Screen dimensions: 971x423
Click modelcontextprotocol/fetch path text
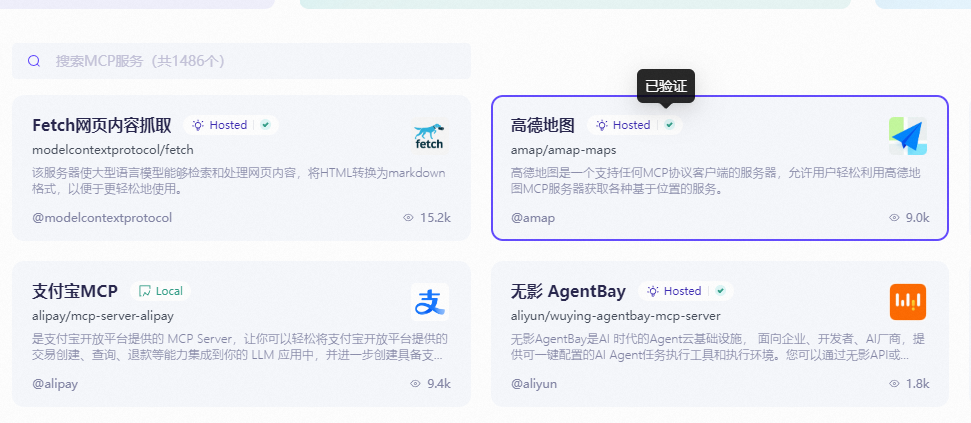tap(113, 150)
